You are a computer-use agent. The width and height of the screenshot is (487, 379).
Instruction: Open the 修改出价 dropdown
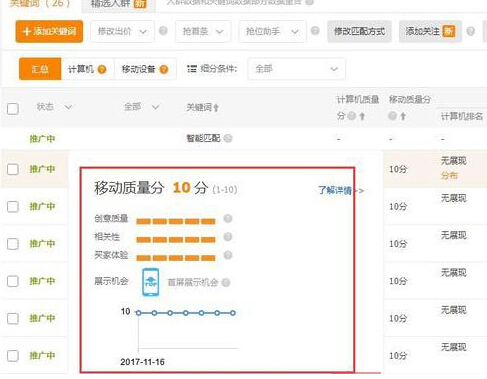pyautogui.click(x=122, y=31)
